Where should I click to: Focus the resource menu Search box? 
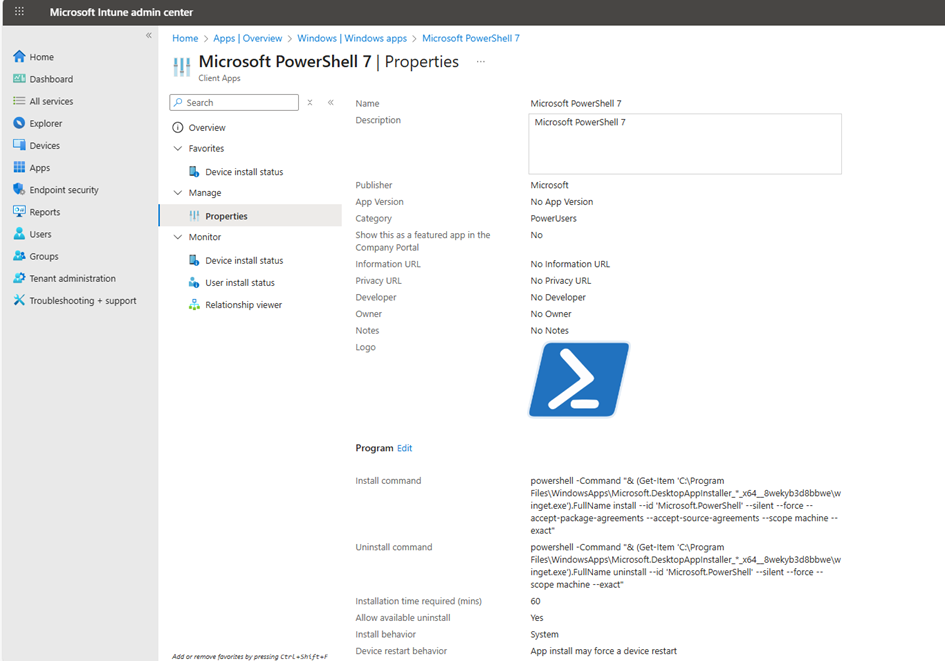[234, 102]
